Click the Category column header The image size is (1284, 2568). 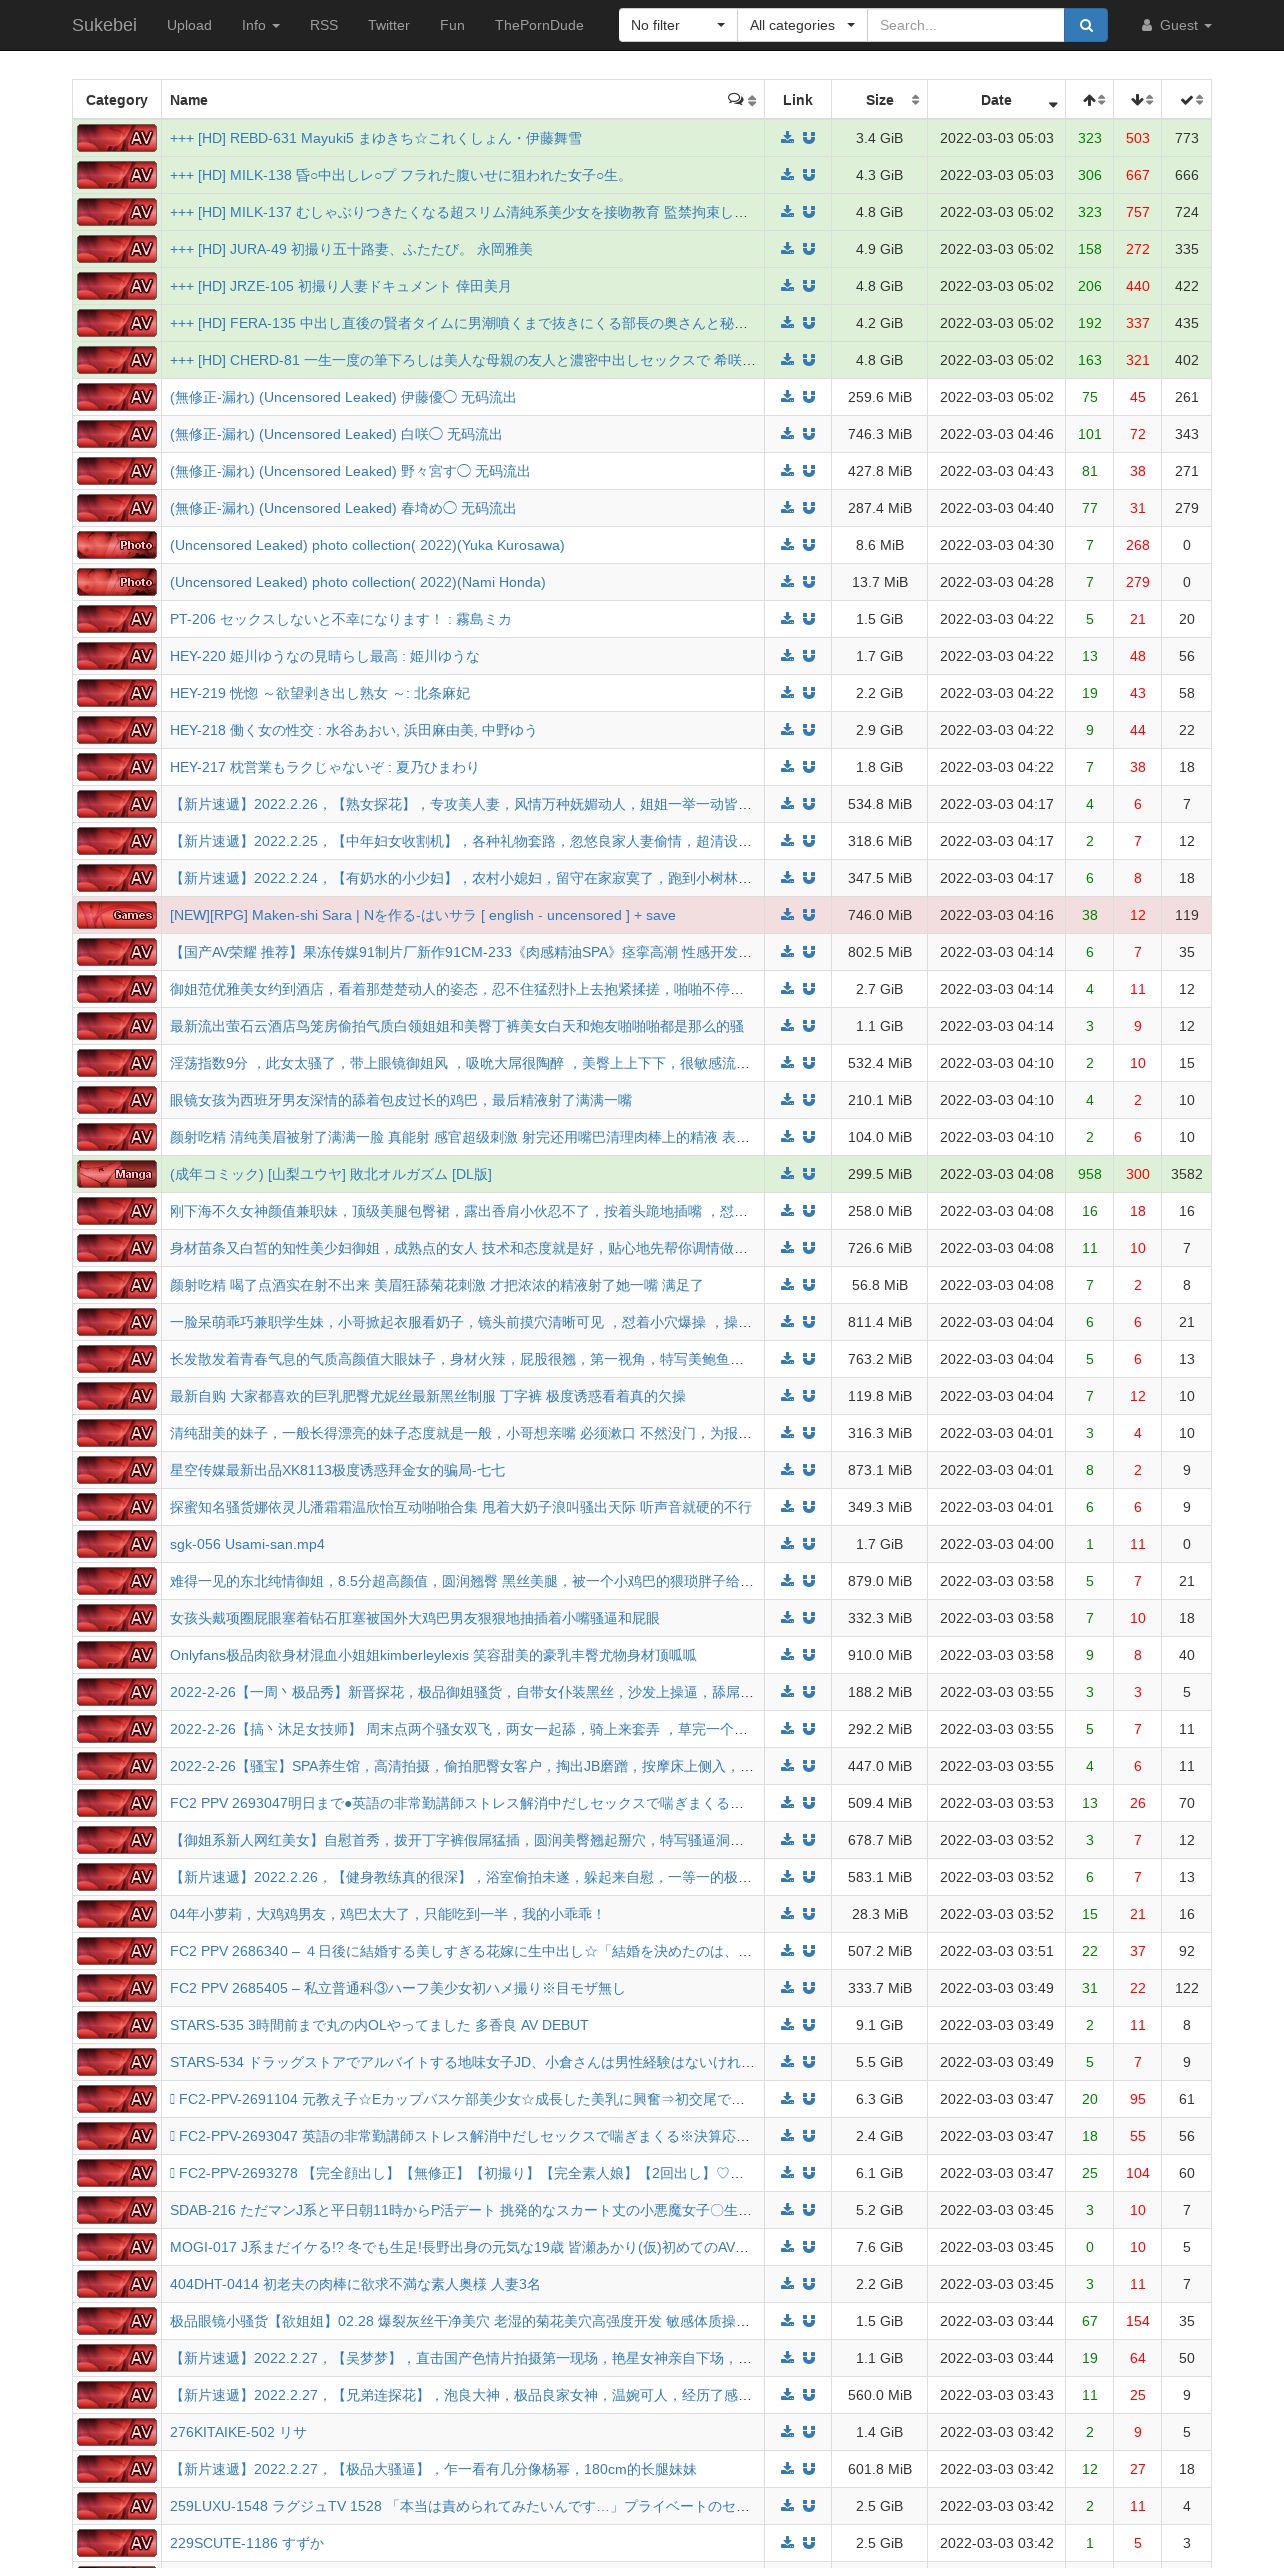(x=117, y=100)
